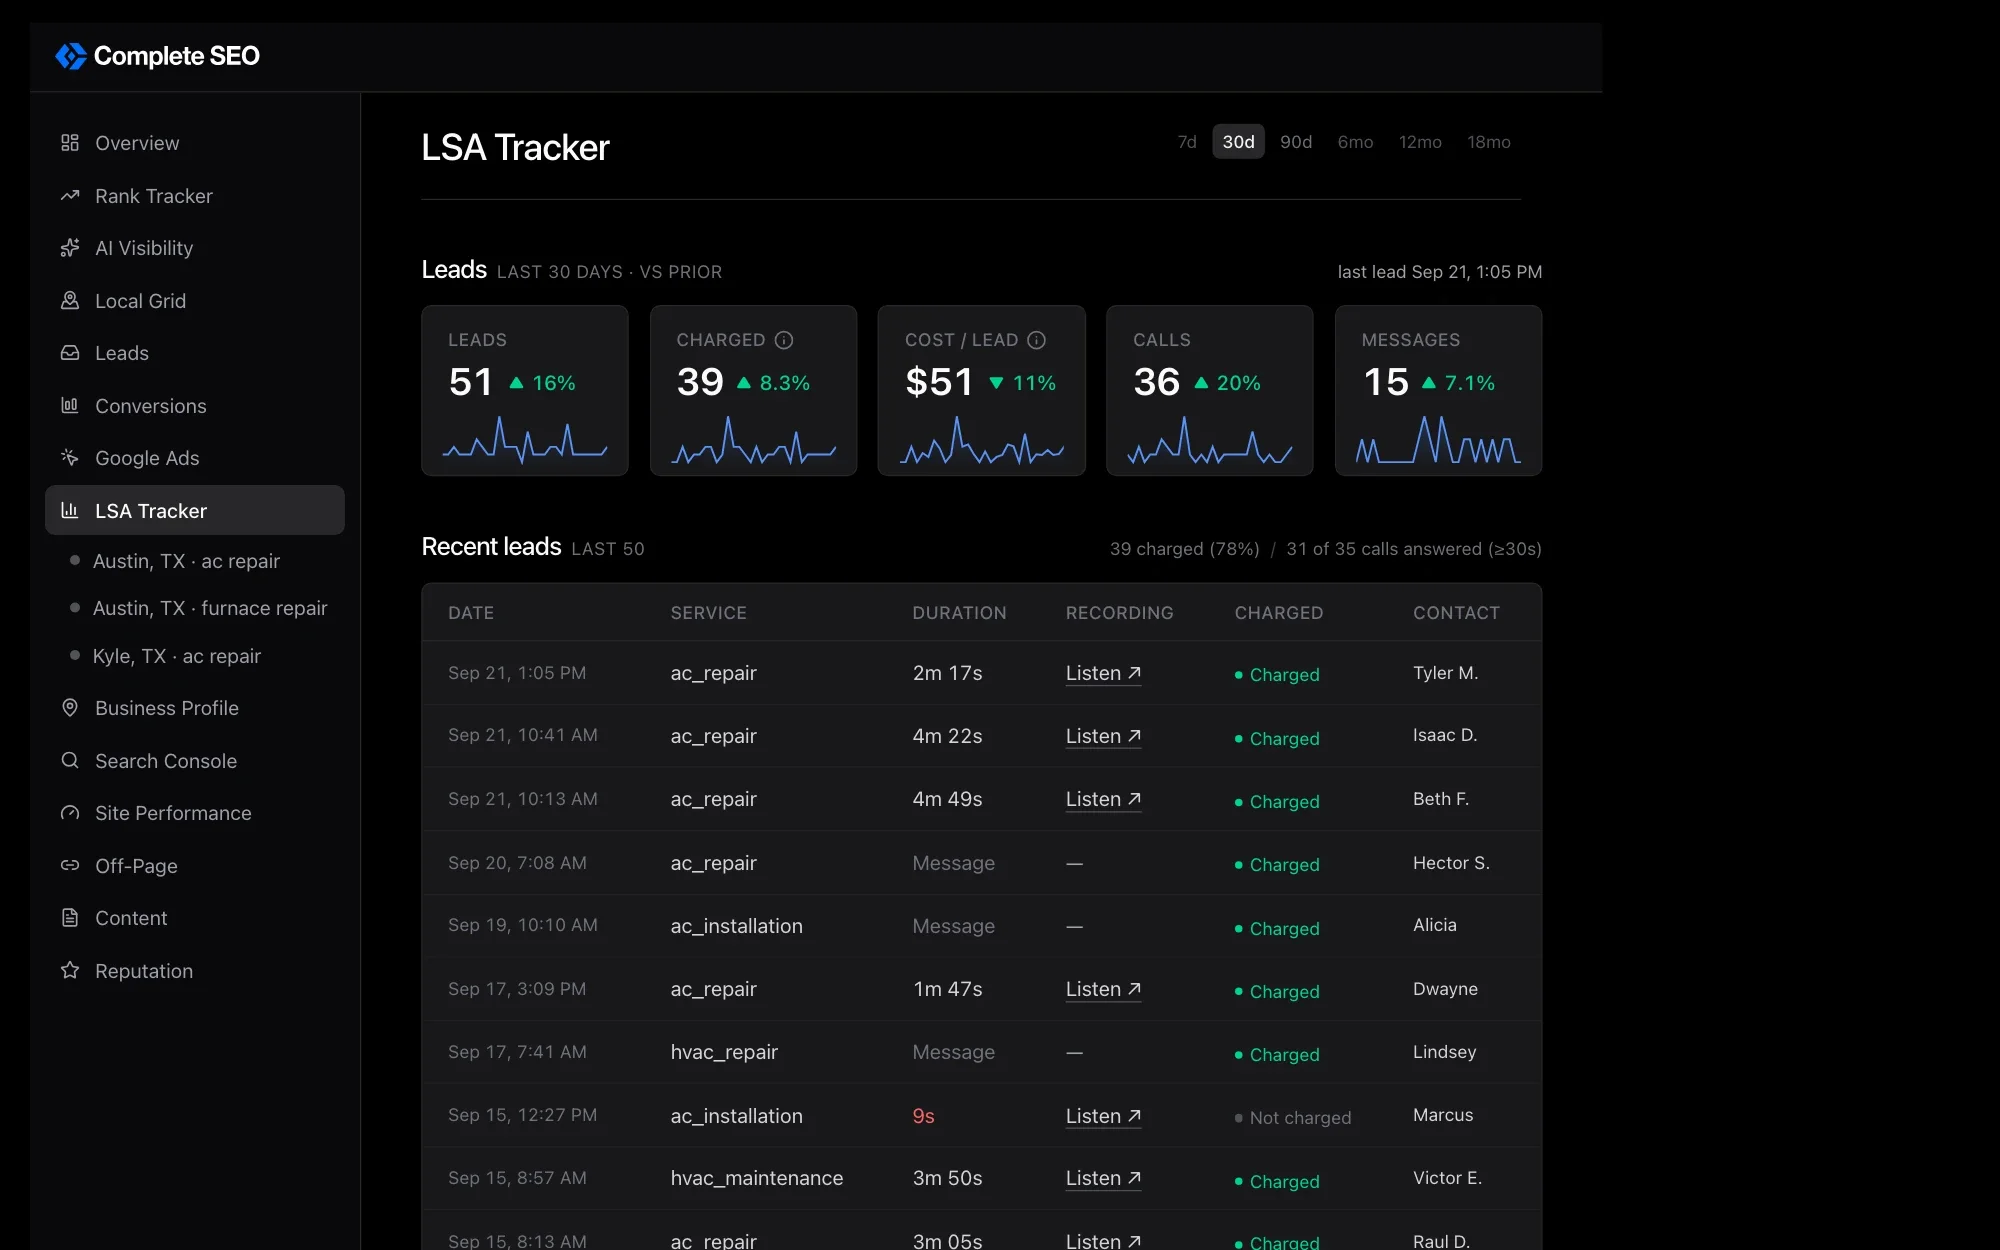Click the Not charged status for Marcus

1292,1117
